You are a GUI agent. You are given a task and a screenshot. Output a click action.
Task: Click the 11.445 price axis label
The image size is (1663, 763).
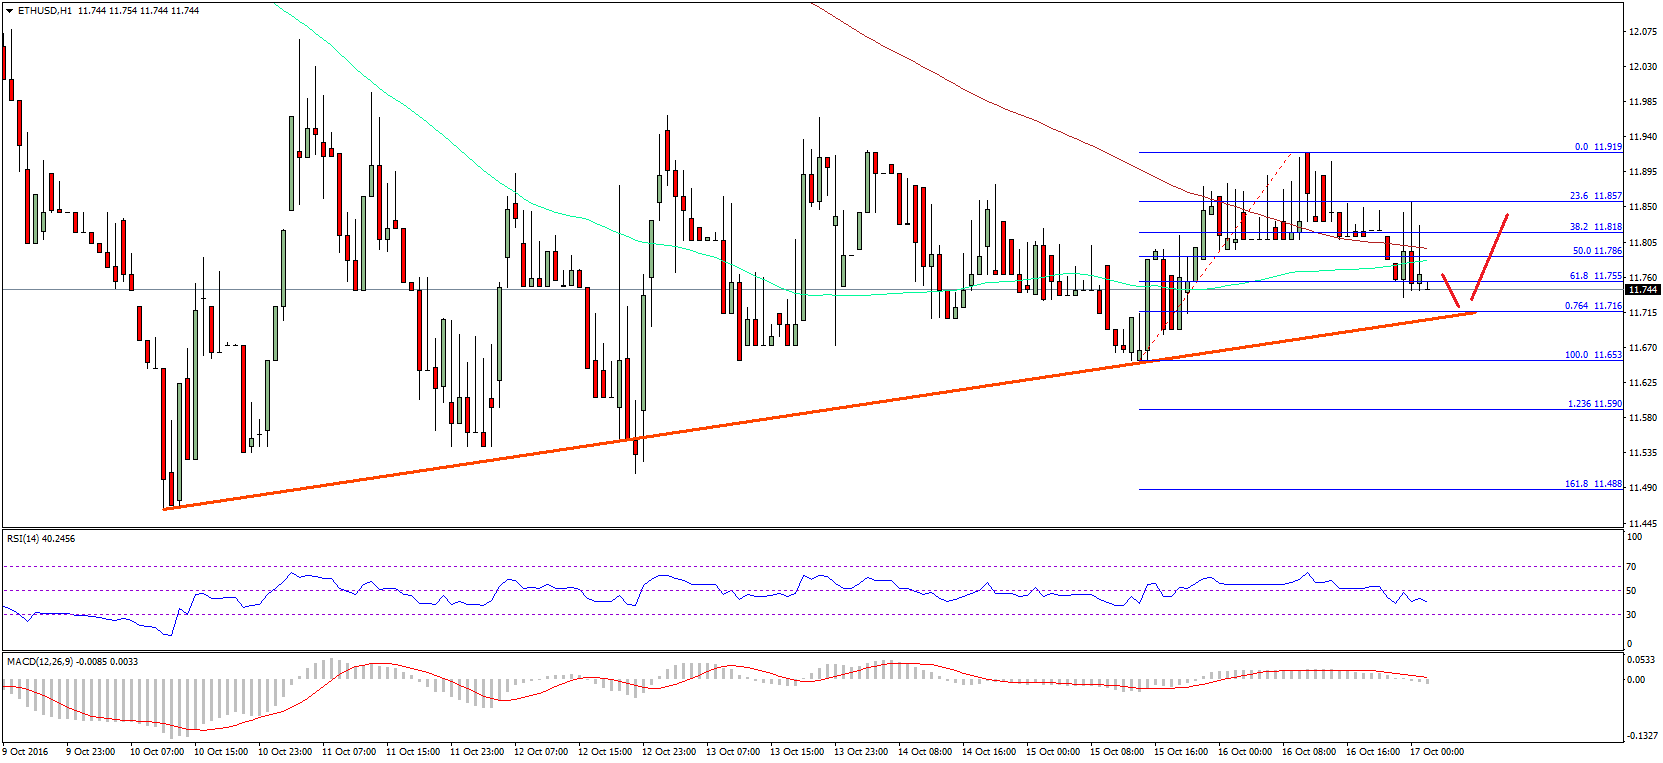1643,524
